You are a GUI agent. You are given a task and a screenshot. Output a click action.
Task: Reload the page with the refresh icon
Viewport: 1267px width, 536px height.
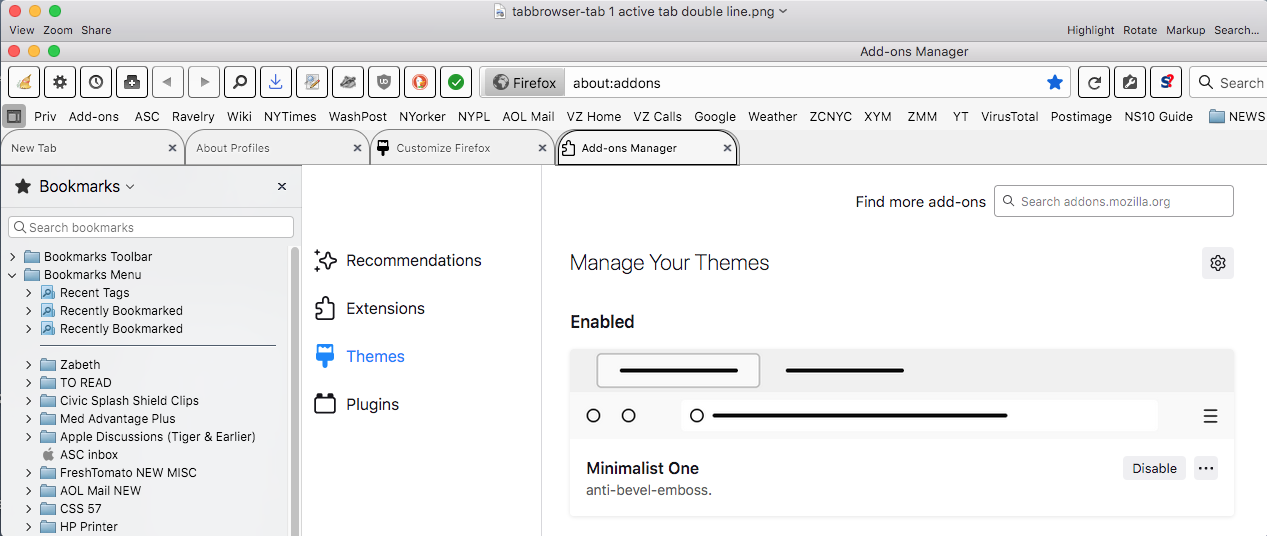1095,82
